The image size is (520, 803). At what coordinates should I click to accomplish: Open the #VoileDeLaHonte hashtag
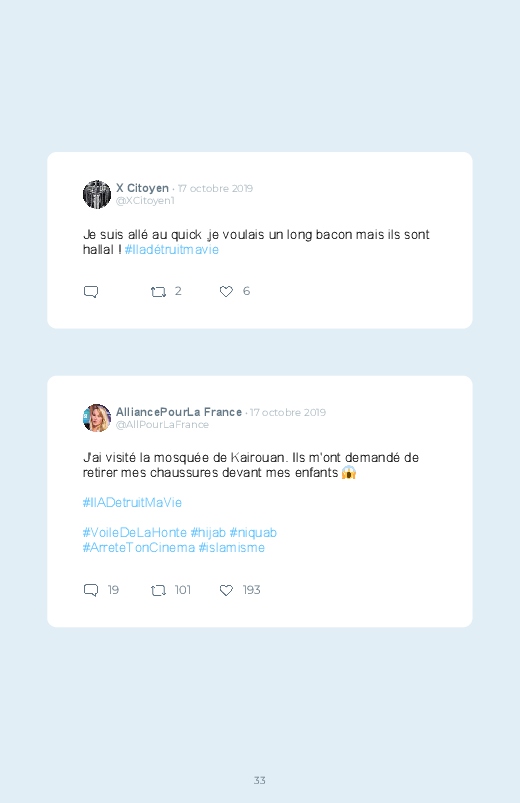click(135, 533)
